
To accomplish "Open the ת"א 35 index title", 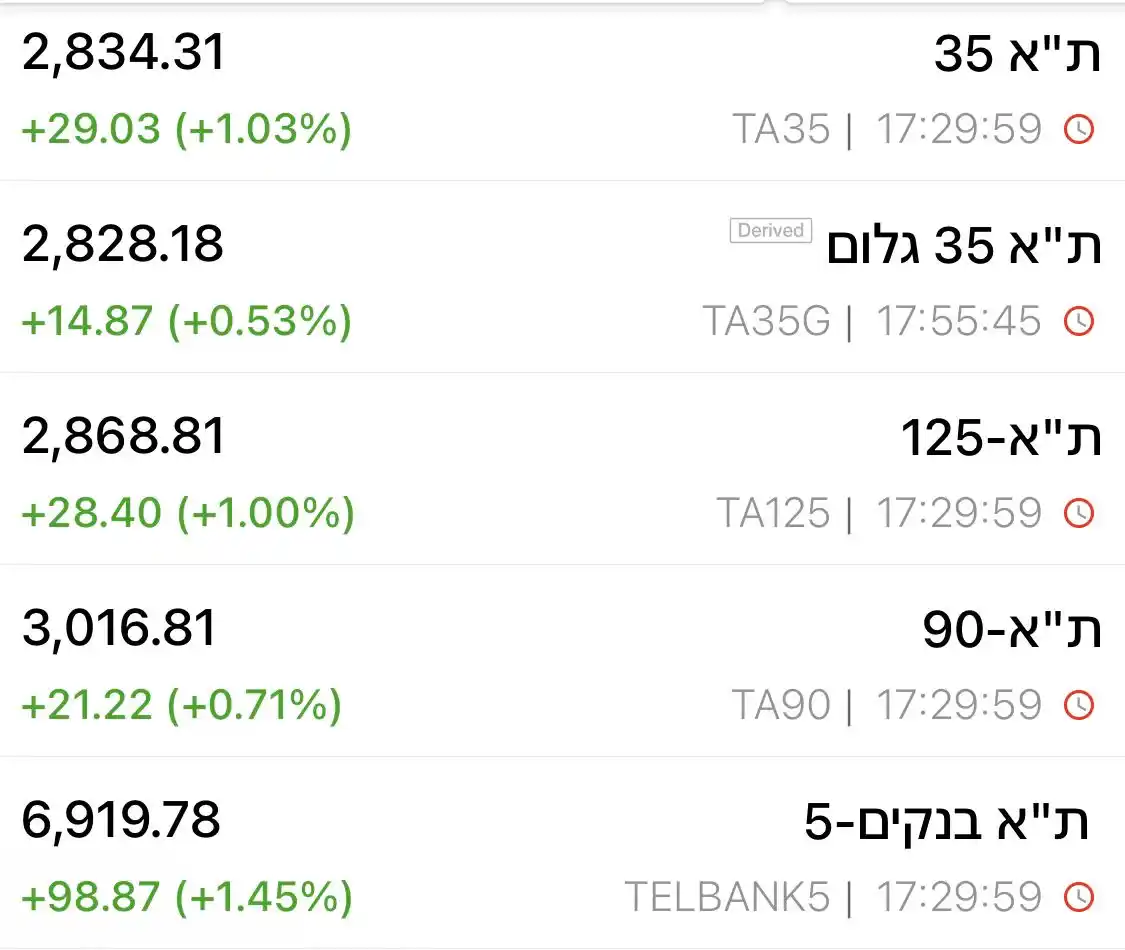I will point(1017,53).
